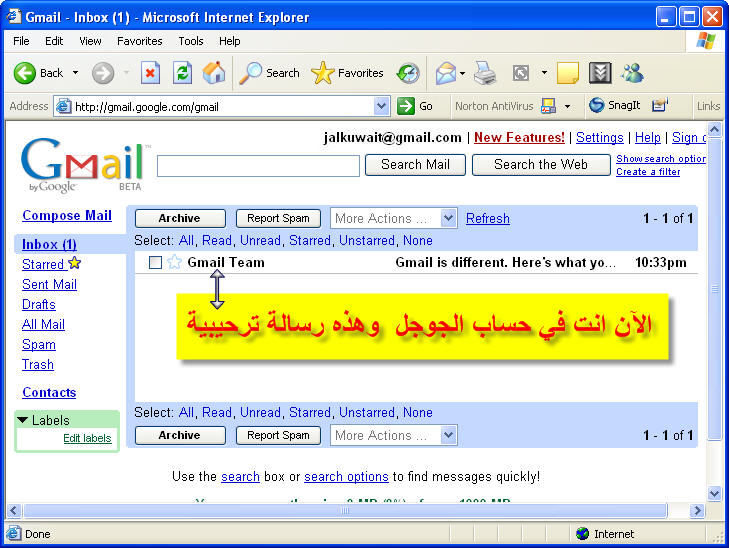729x548 pixels.
Task: Open the History toolbar icon
Action: click(408, 73)
